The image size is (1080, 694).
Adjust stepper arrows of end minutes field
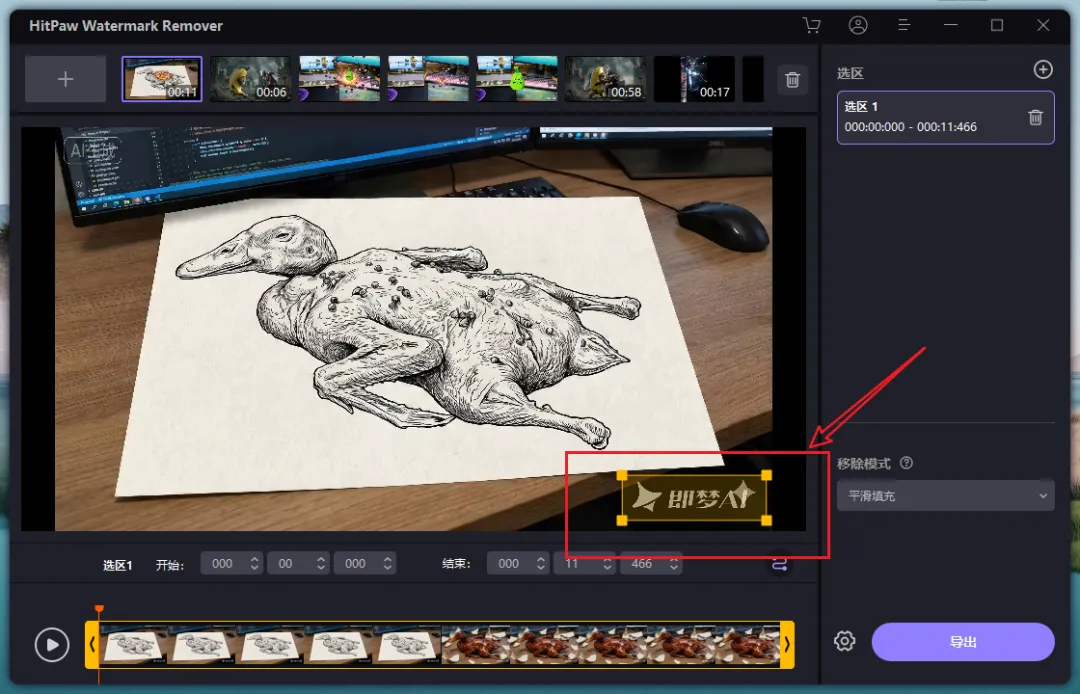[541, 563]
